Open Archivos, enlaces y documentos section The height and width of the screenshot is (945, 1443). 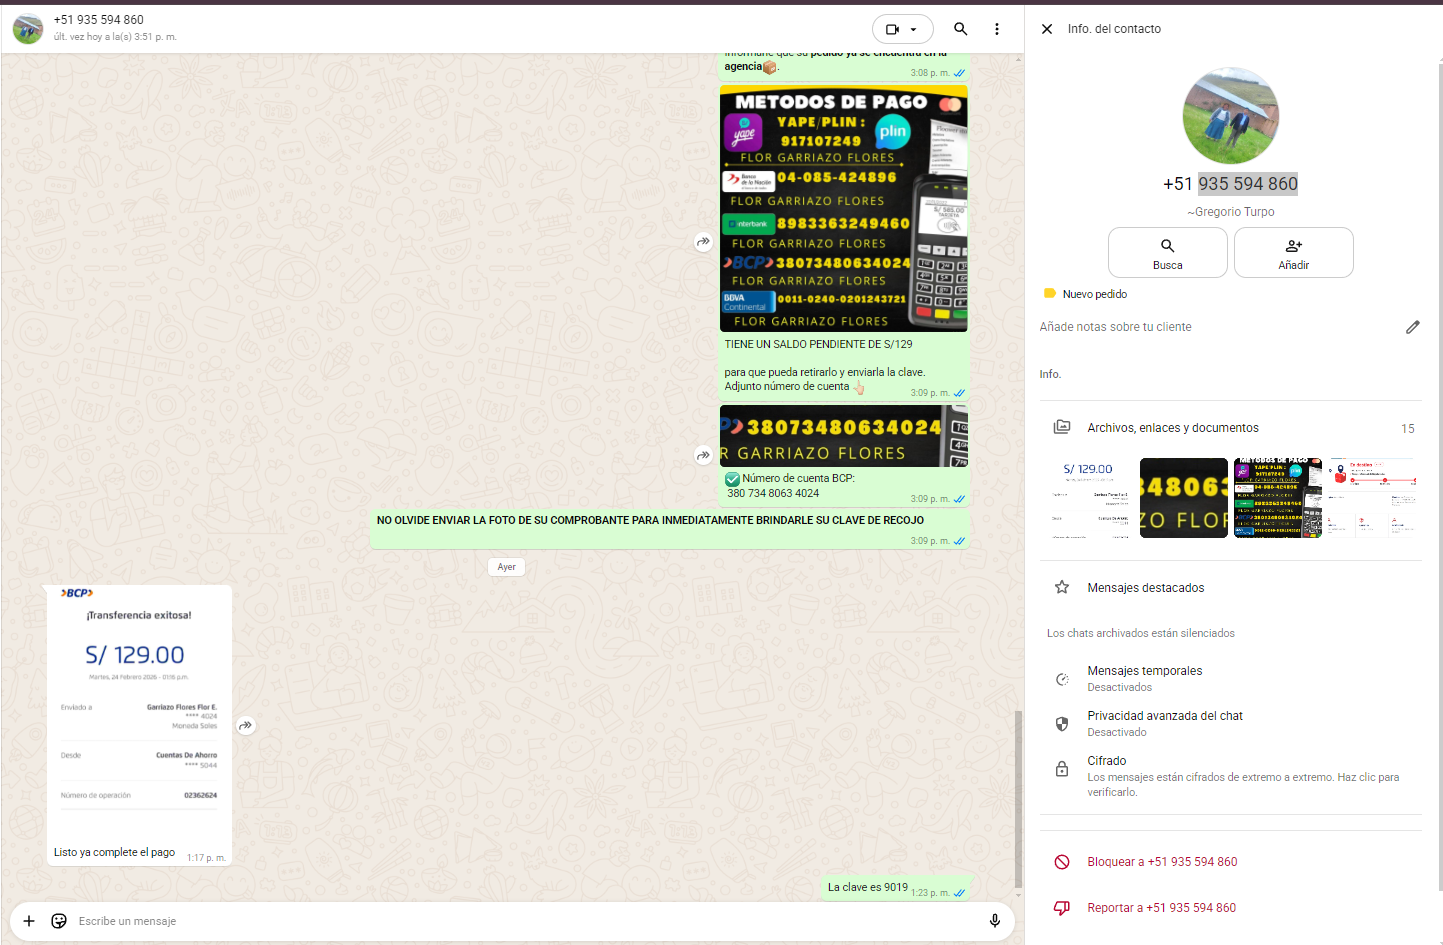tap(1172, 428)
